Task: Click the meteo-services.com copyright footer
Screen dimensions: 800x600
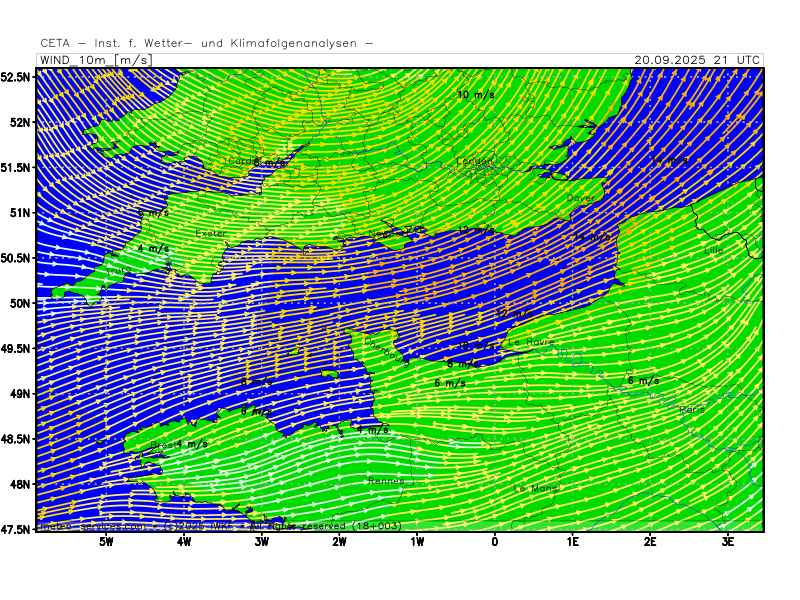Action: click(221, 526)
